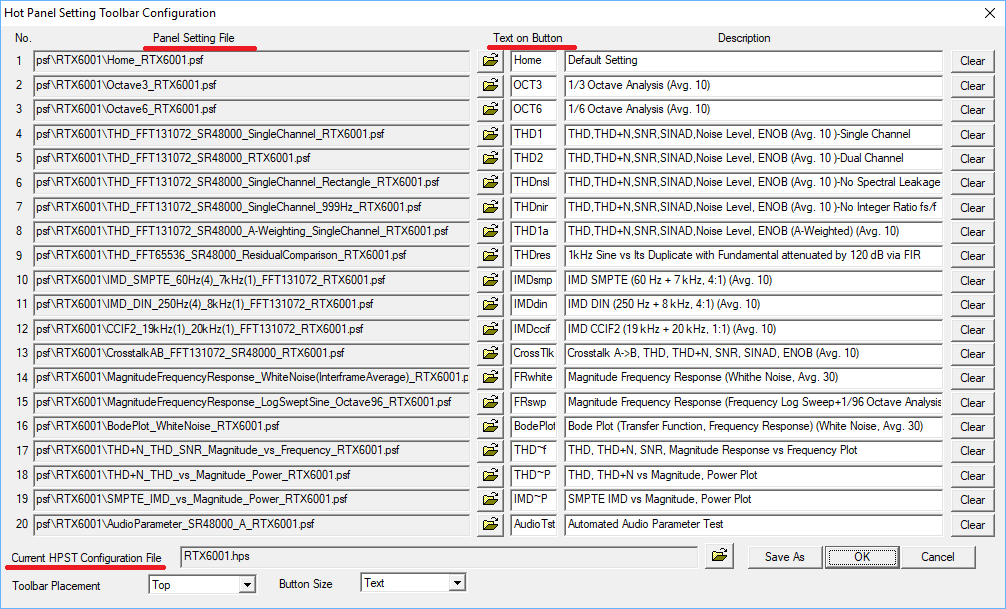Click Crosstalk A->B description field
This screenshot has height=609, width=1006.
point(753,354)
